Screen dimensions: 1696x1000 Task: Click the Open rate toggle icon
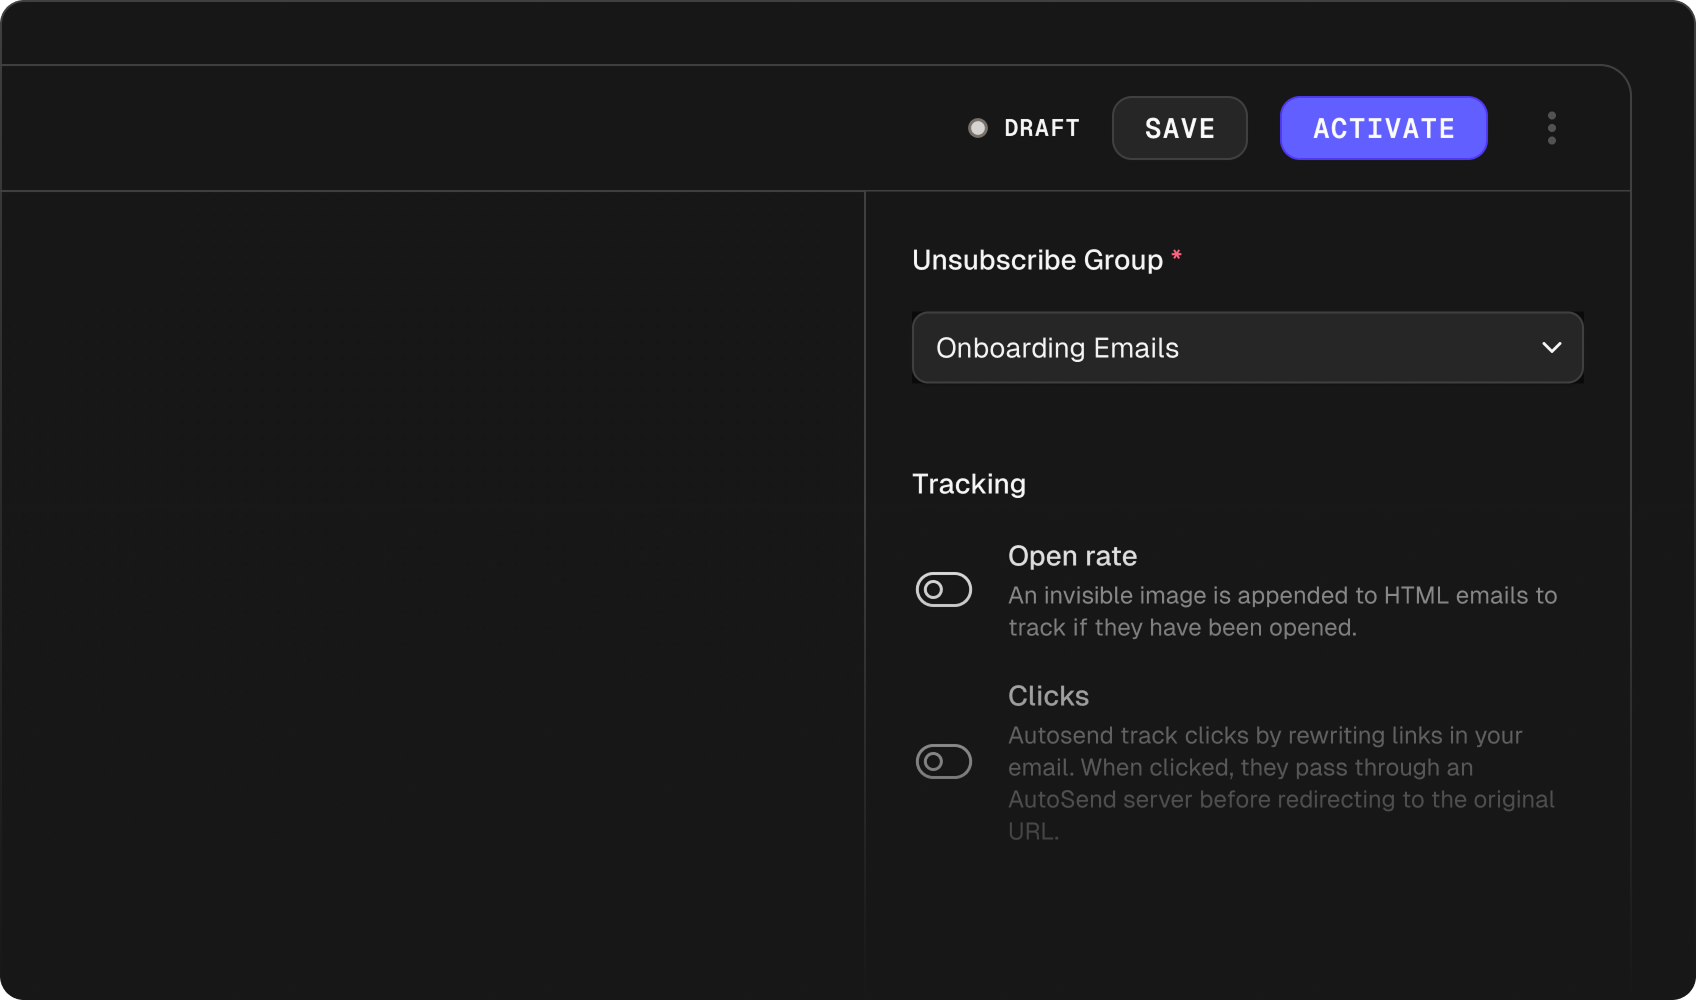(x=943, y=589)
